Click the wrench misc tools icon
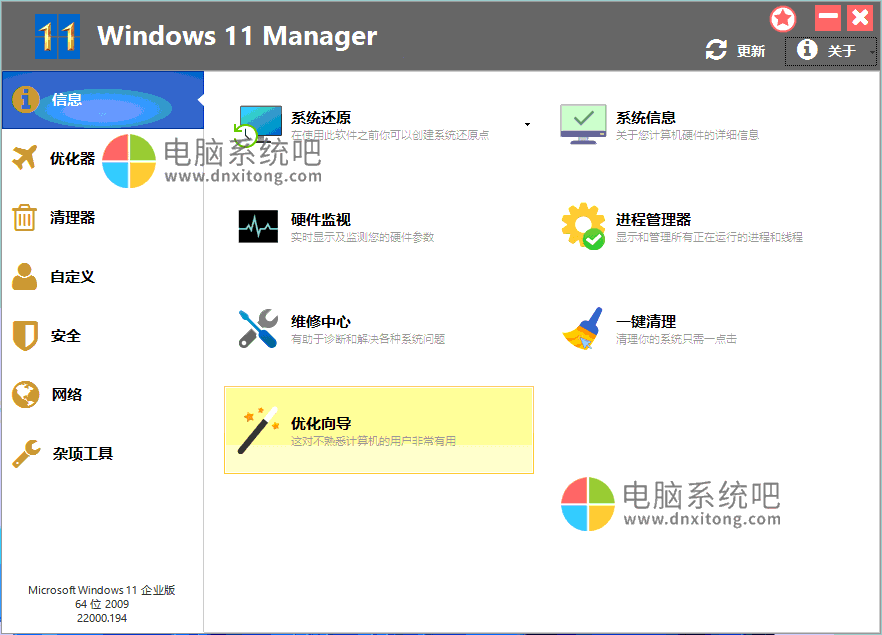Screen dimensions: 882x635 click(26, 453)
